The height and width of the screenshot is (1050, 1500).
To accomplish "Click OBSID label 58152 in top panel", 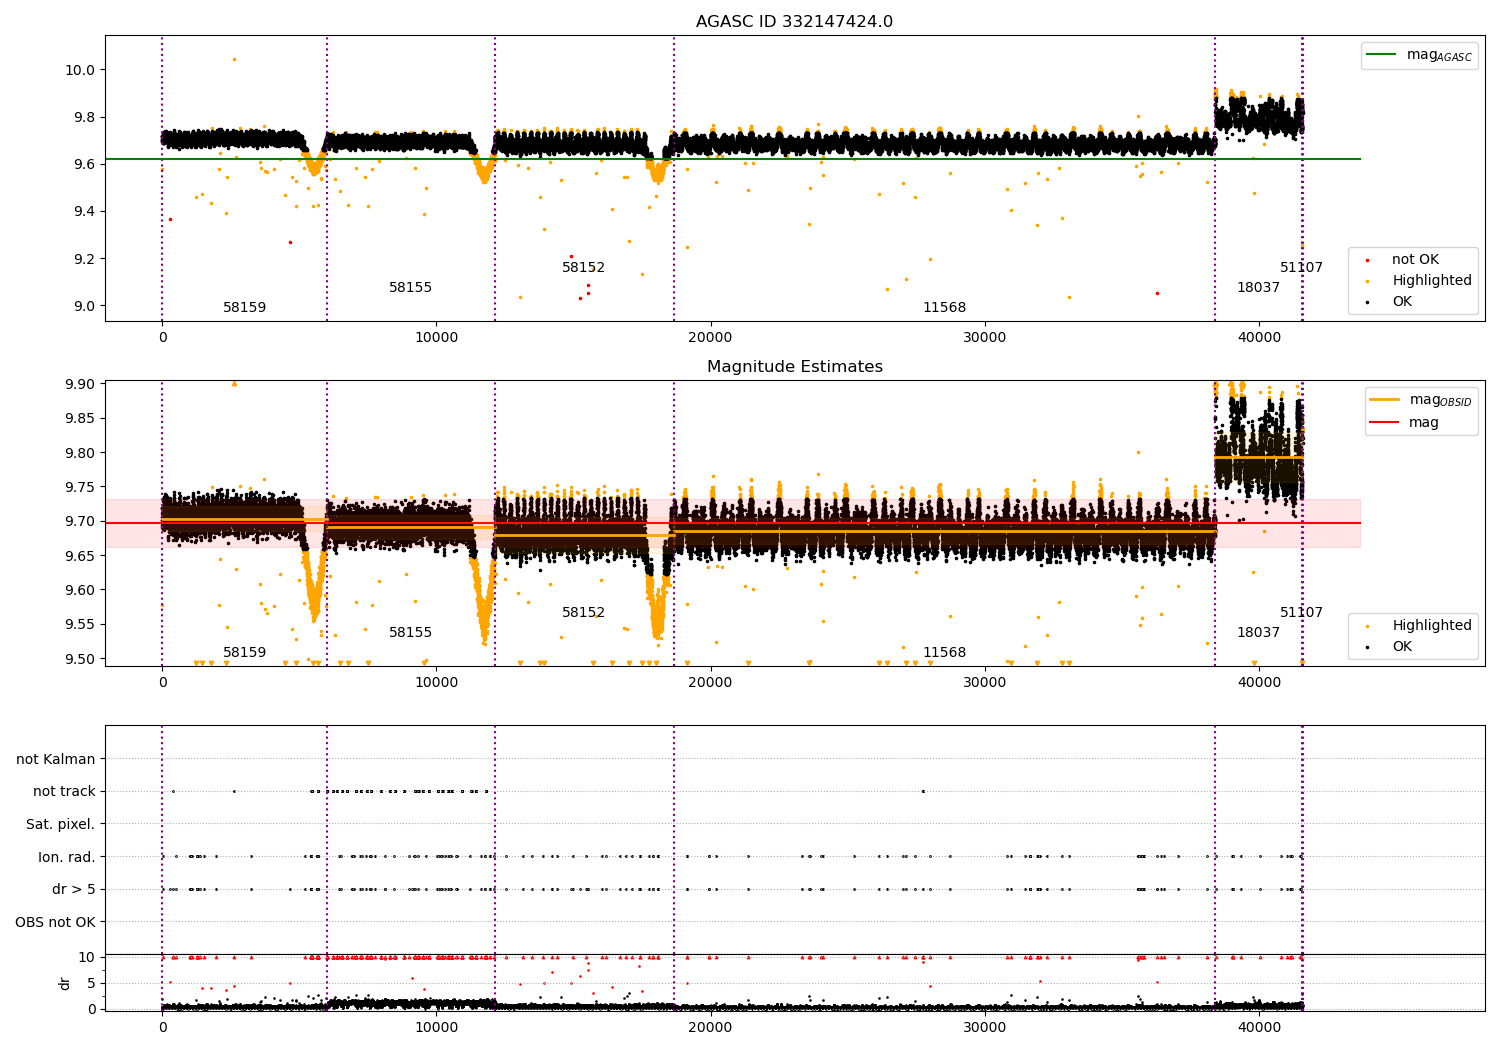I will [x=584, y=268].
